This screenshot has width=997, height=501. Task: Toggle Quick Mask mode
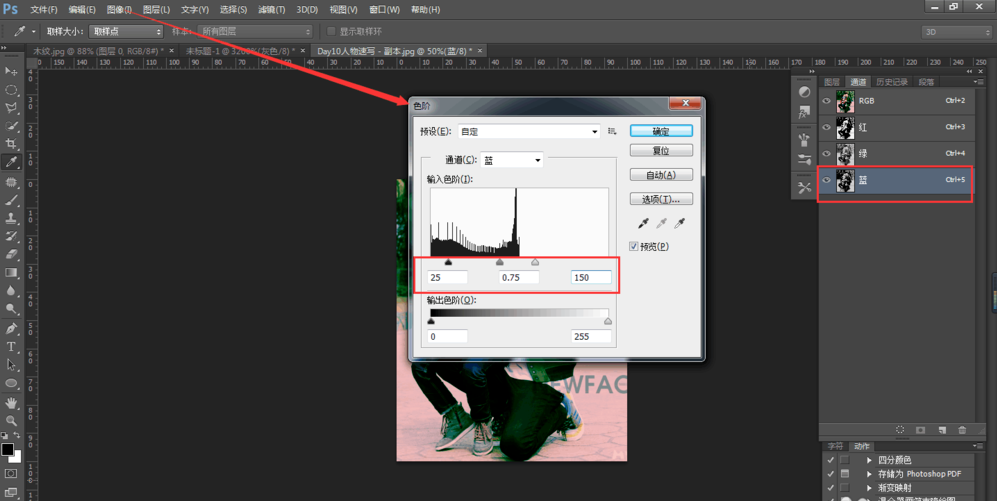point(11,474)
